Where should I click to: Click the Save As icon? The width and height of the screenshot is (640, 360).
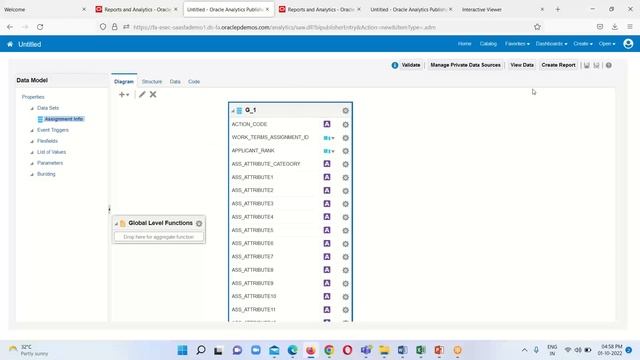click(596, 65)
